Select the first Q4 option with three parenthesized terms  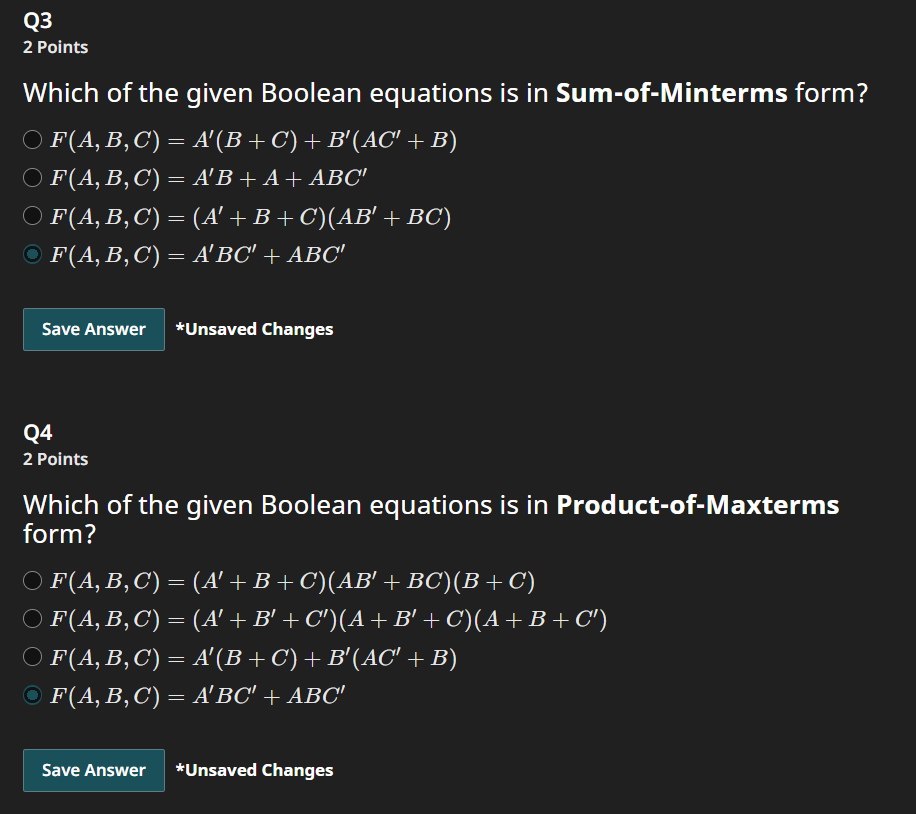[x=31, y=581]
